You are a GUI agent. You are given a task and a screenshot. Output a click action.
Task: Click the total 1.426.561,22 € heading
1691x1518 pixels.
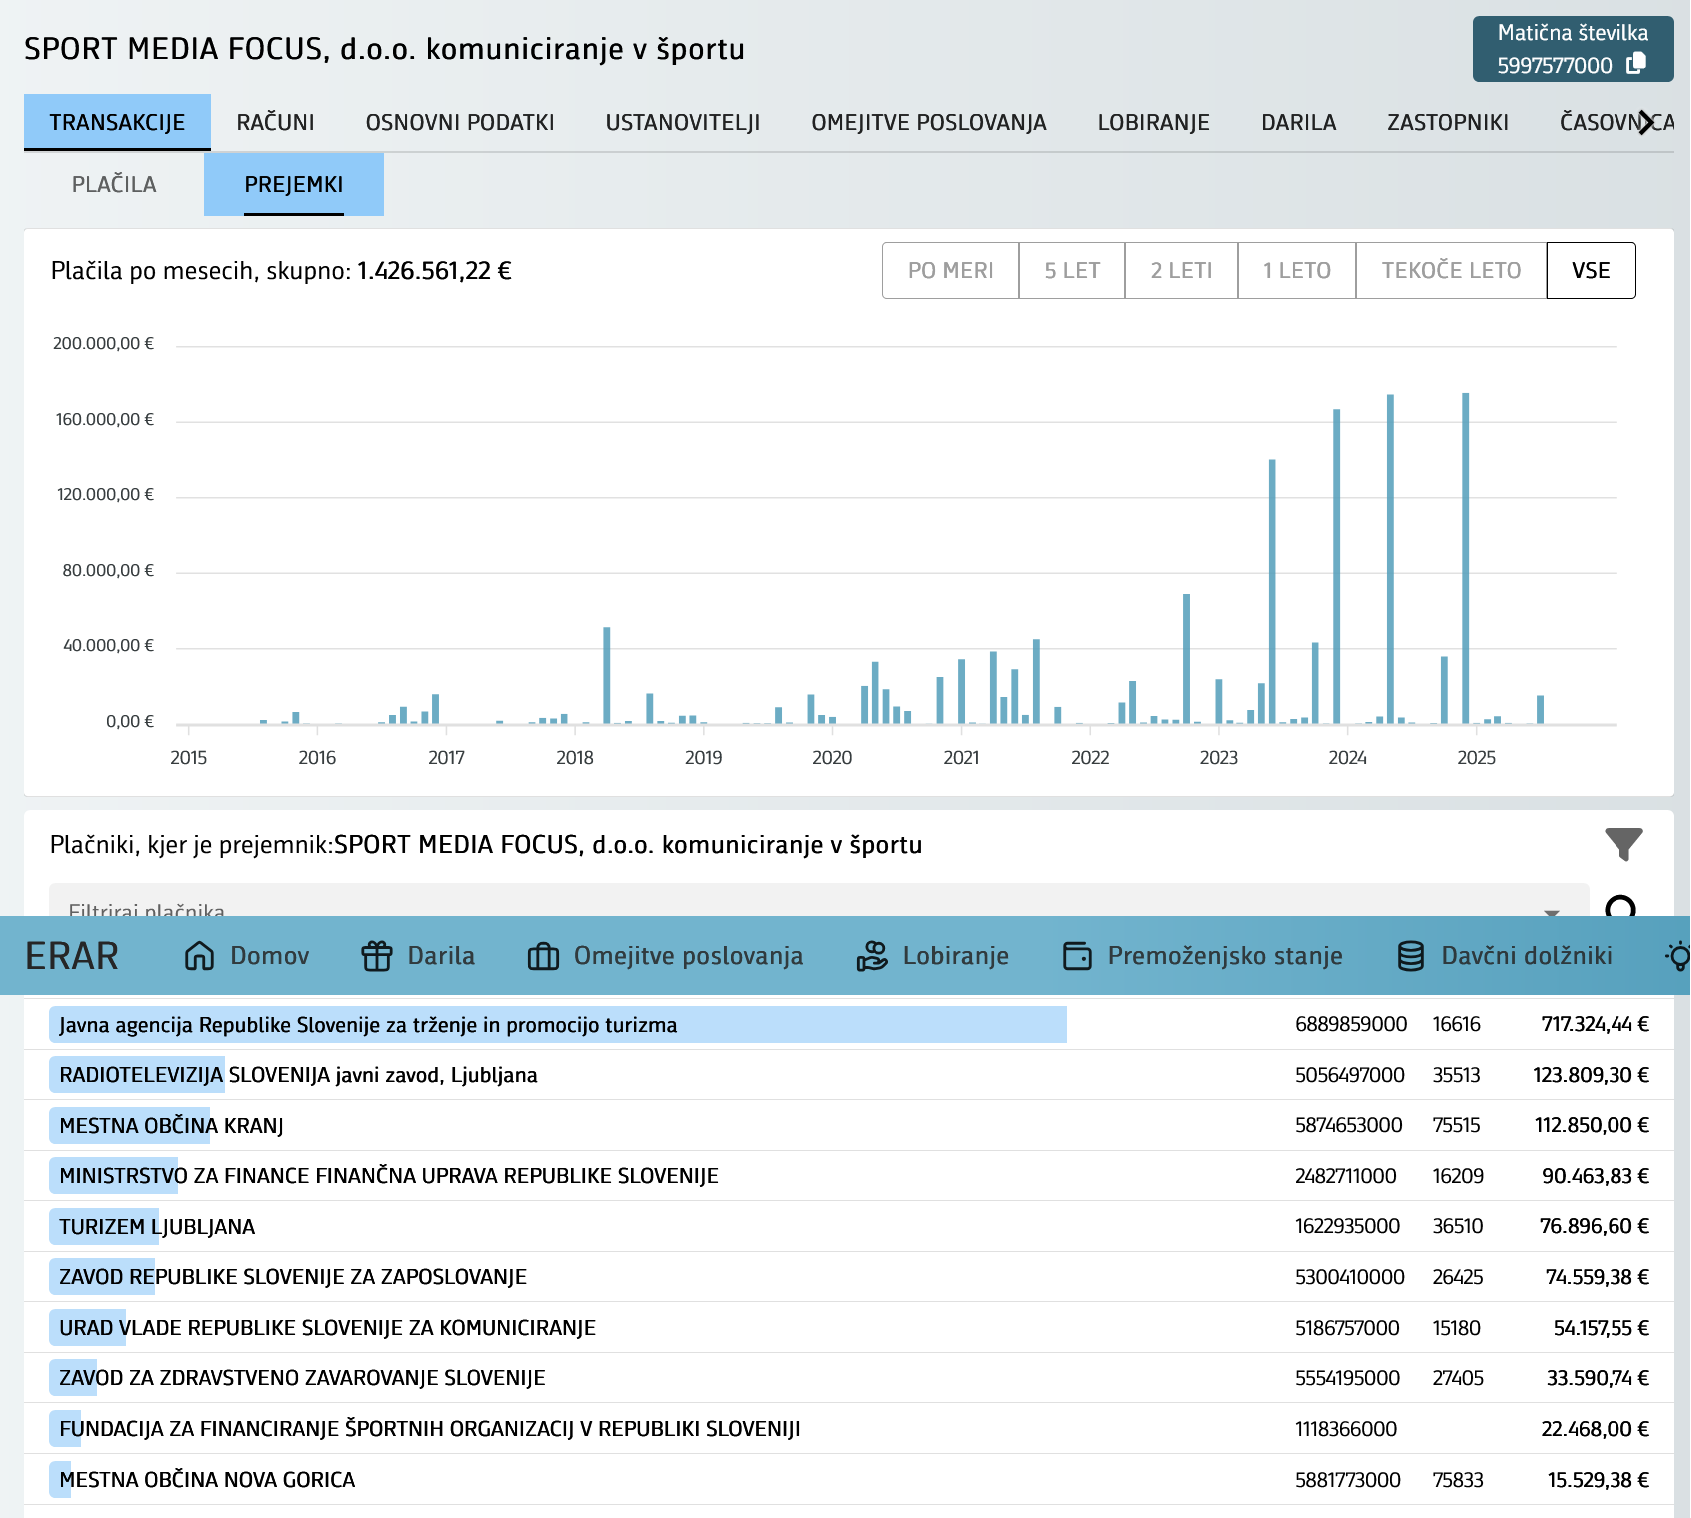[434, 270]
